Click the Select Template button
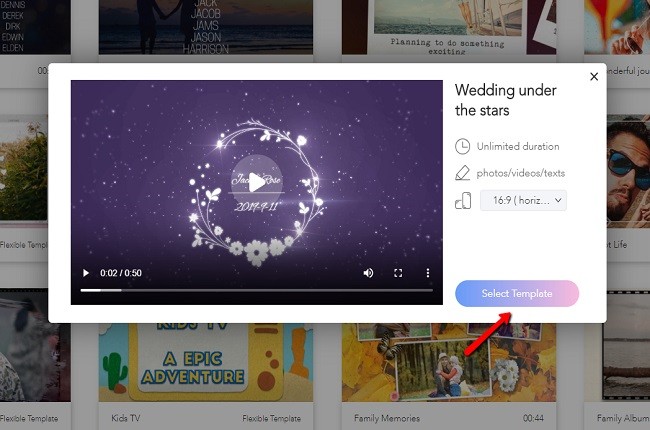This screenshot has width=650, height=430. point(517,293)
